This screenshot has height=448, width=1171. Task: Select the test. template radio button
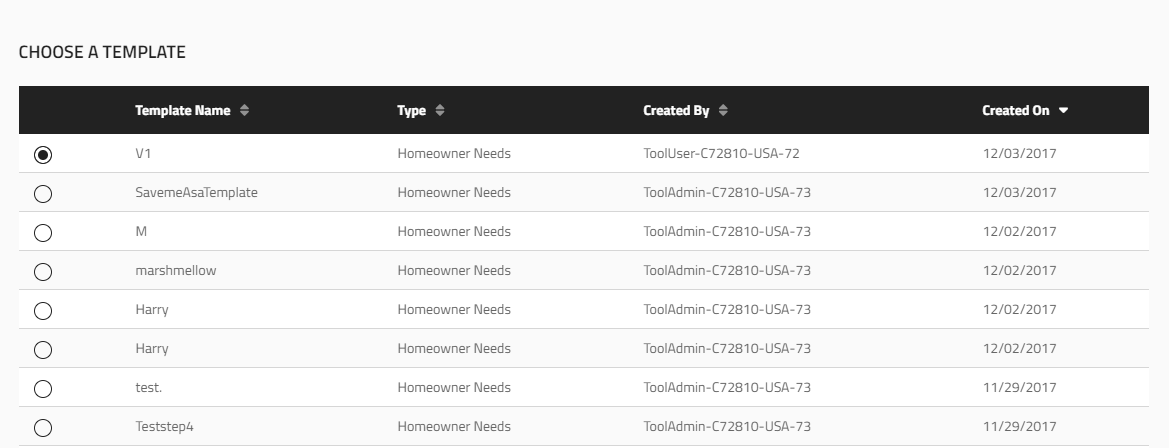coord(43,388)
